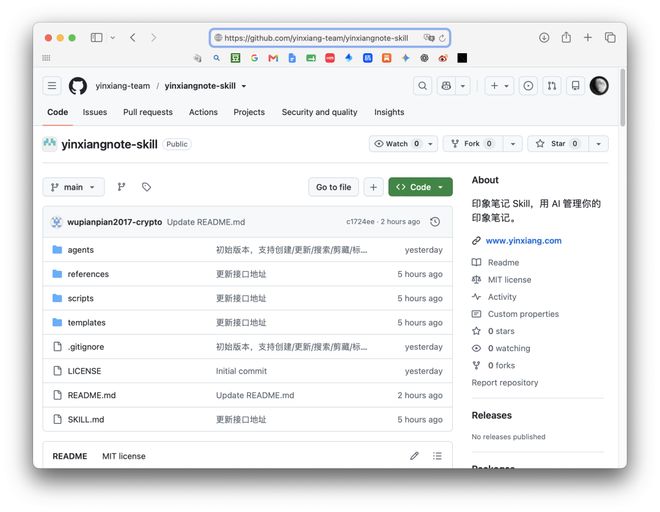Open the Custom properties link in About

point(523,314)
